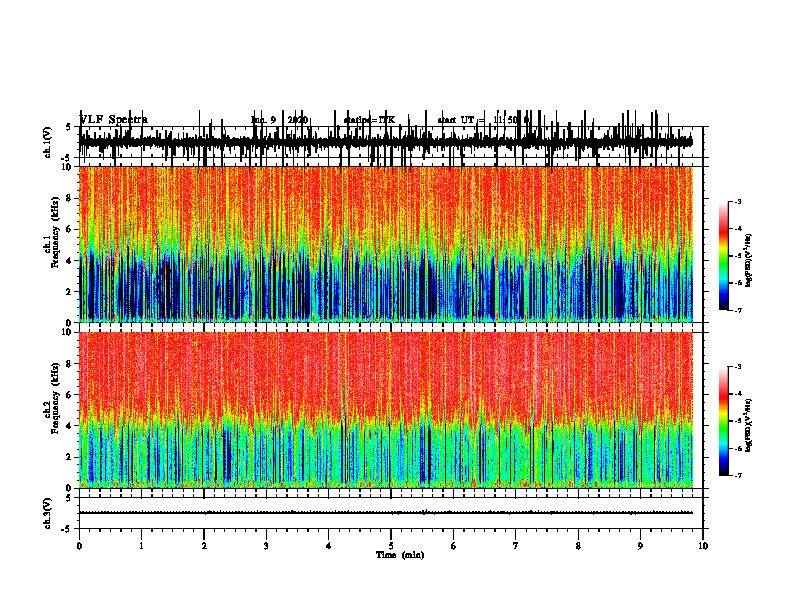Viewport: 792px width, 612px height.
Task: Click the time axis tick label '7'
Action: (x=516, y=546)
